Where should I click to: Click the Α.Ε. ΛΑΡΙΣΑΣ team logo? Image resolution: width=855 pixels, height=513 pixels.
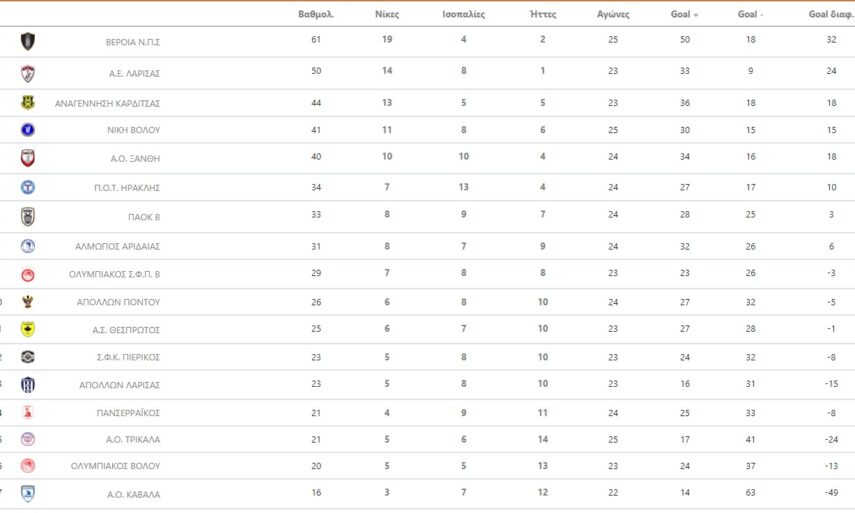coord(28,73)
